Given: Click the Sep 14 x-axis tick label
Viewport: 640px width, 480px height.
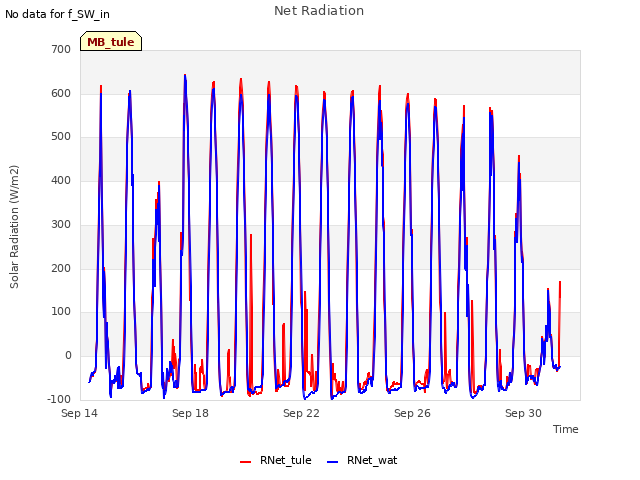Looking at the screenshot, I should point(80,413).
